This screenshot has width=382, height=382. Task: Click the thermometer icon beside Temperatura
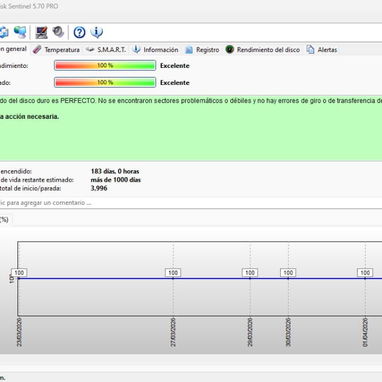click(37, 50)
